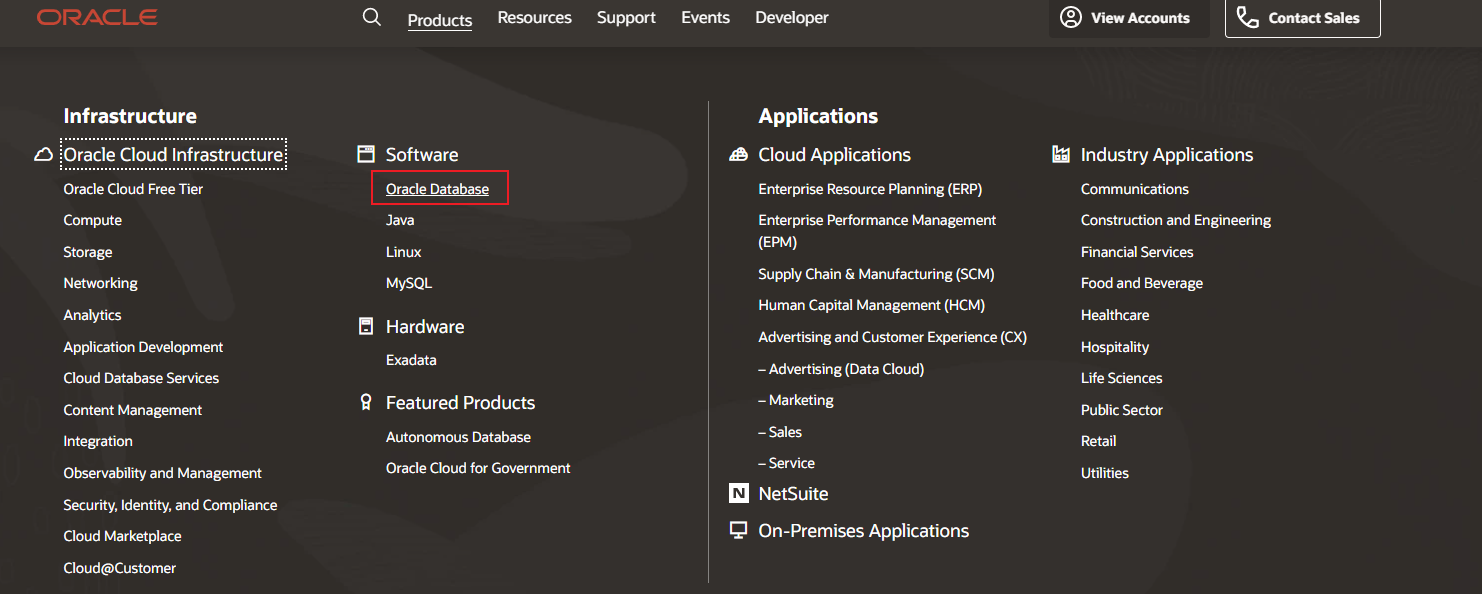Go to Networking
This screenshot has height=594, width=1482.
[x=101, y=283]
